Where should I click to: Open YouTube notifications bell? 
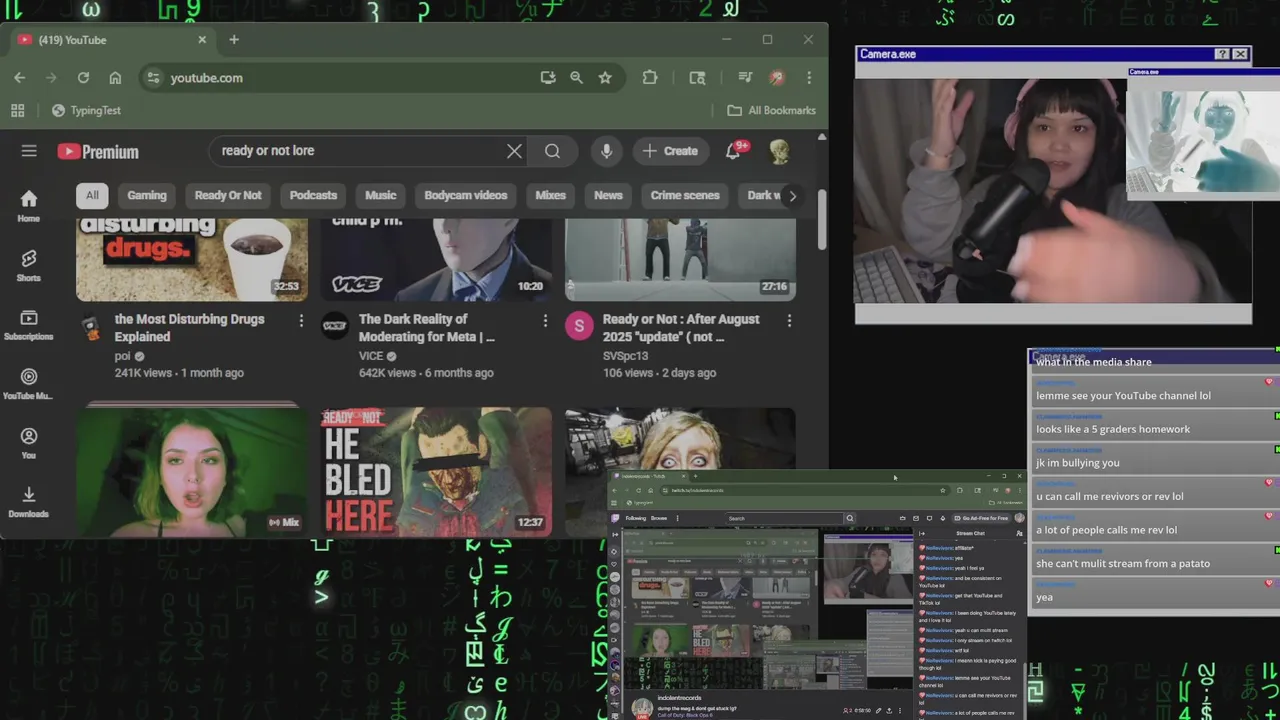coord(734,151)
